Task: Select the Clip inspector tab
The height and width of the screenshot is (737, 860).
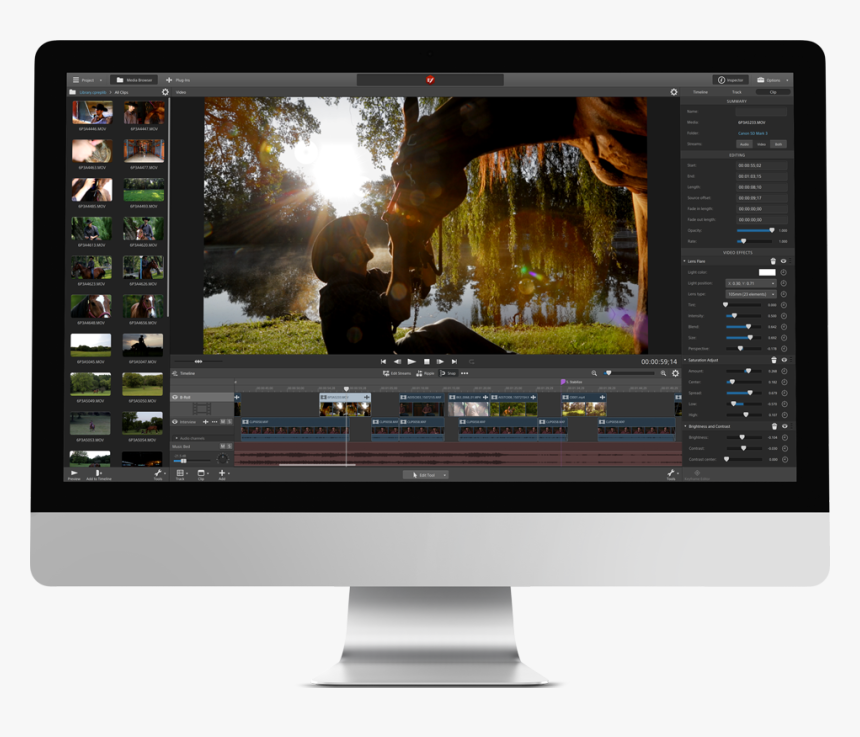Action: tap(773, 92)
